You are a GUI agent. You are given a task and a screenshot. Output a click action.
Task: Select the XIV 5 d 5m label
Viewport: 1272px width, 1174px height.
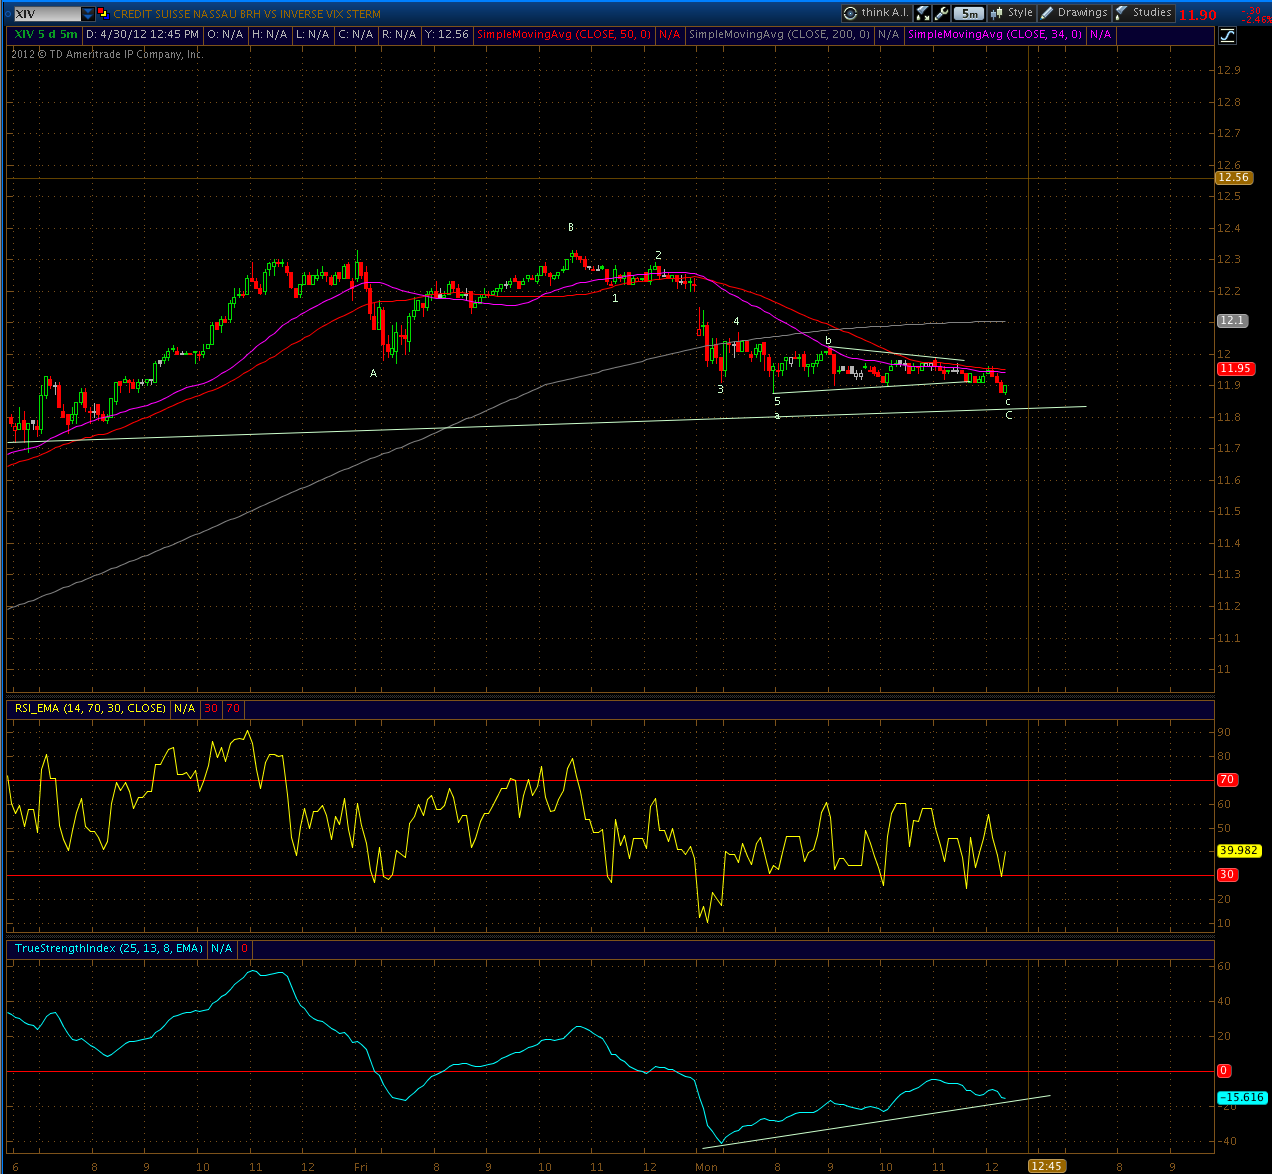(46, 34)
